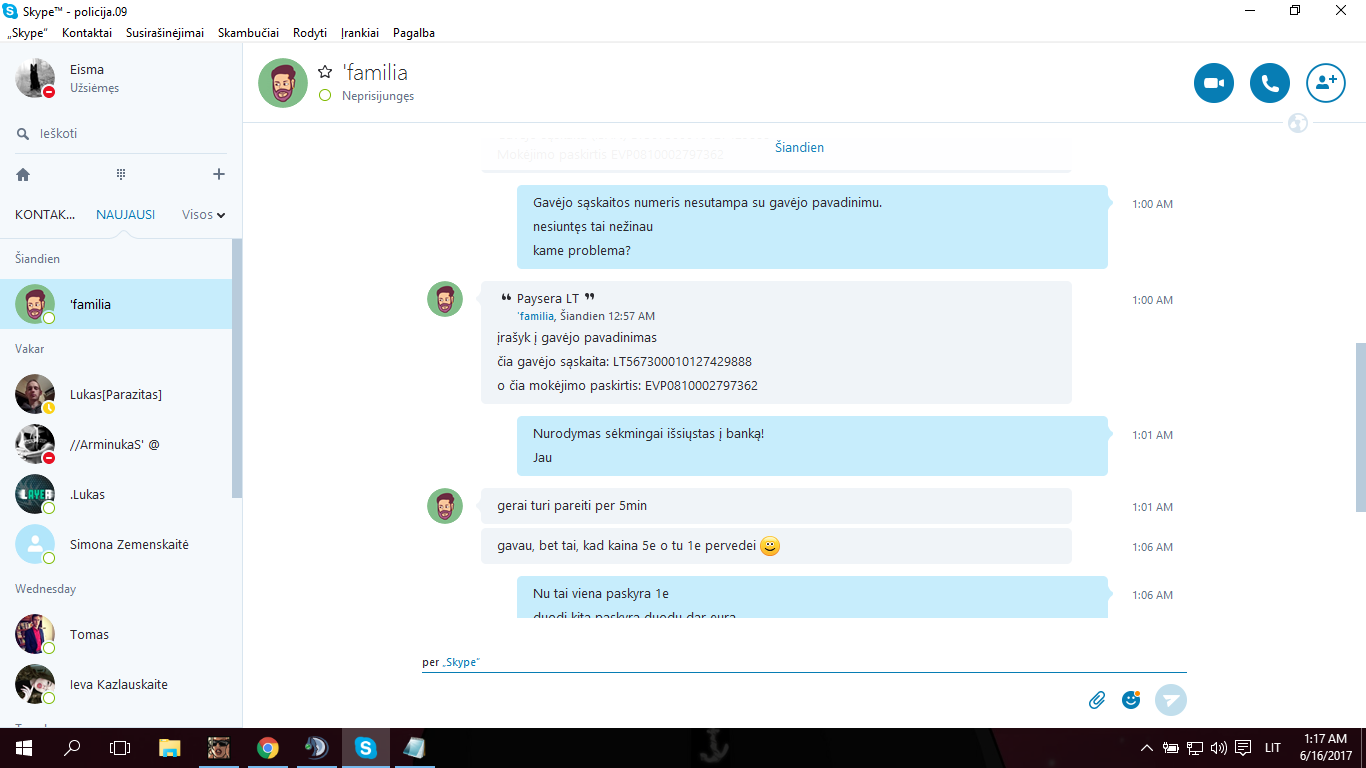Open the Susirašinėjimai menu
The height and width of the screenshot is (768, 1366).
click(165, 33)
